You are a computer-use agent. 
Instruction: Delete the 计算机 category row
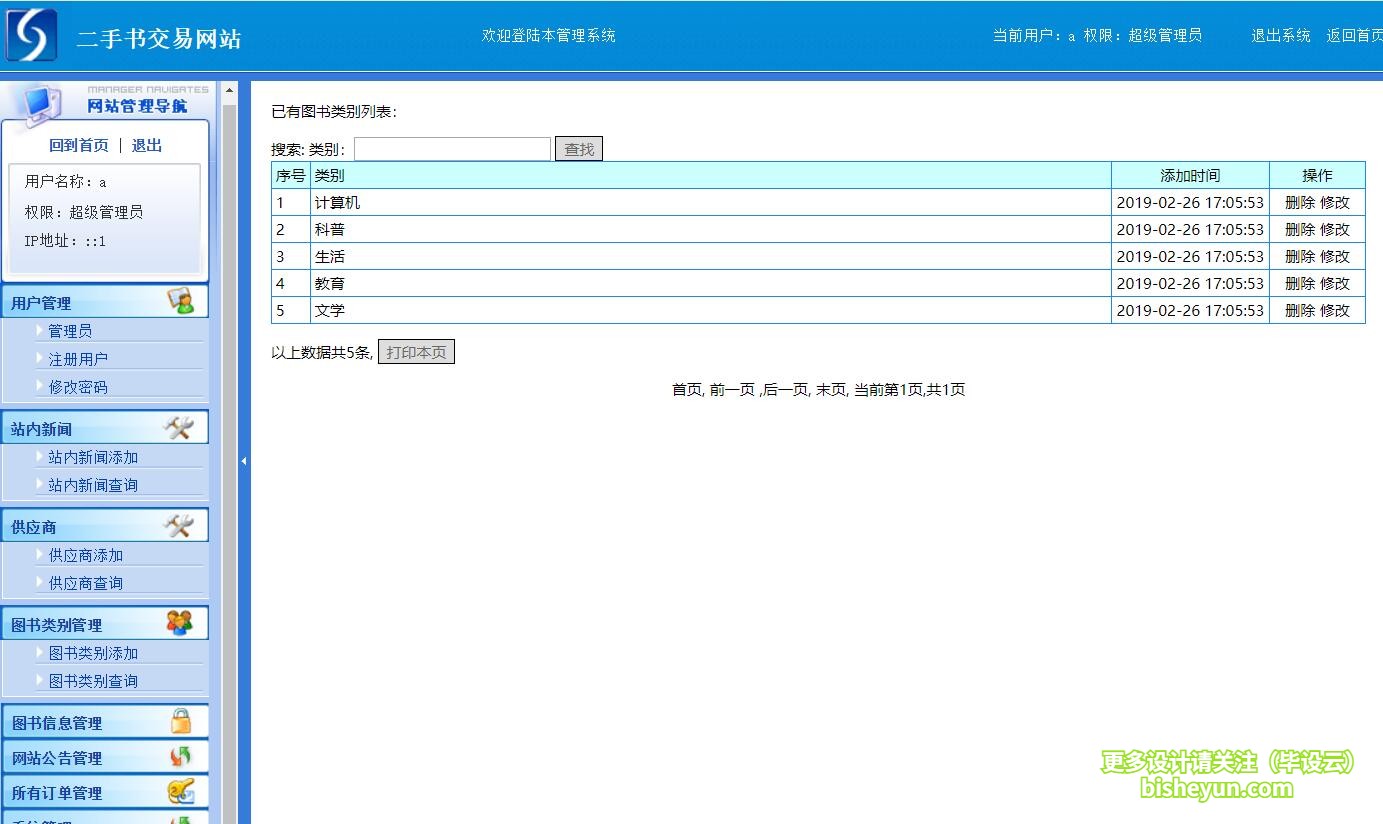pyautogui.click(x=1300, y=202)
